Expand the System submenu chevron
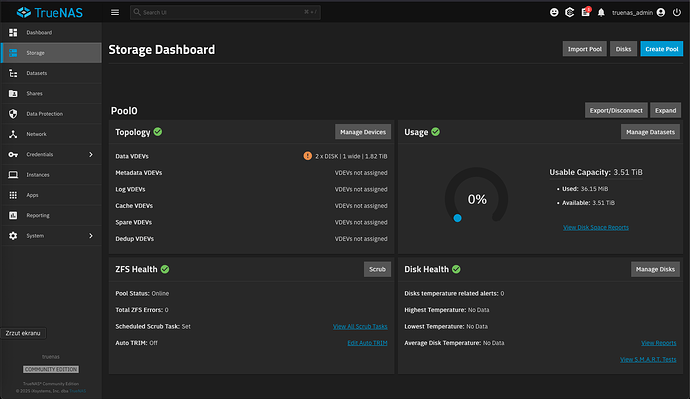The height and width of the screenshot is (399, 690). (91, 236)
